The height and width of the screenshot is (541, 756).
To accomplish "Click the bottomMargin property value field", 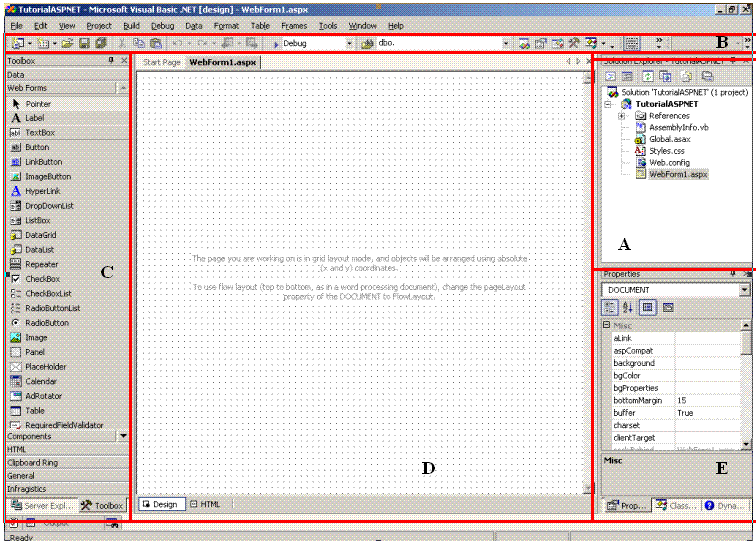I will [707, 401].
